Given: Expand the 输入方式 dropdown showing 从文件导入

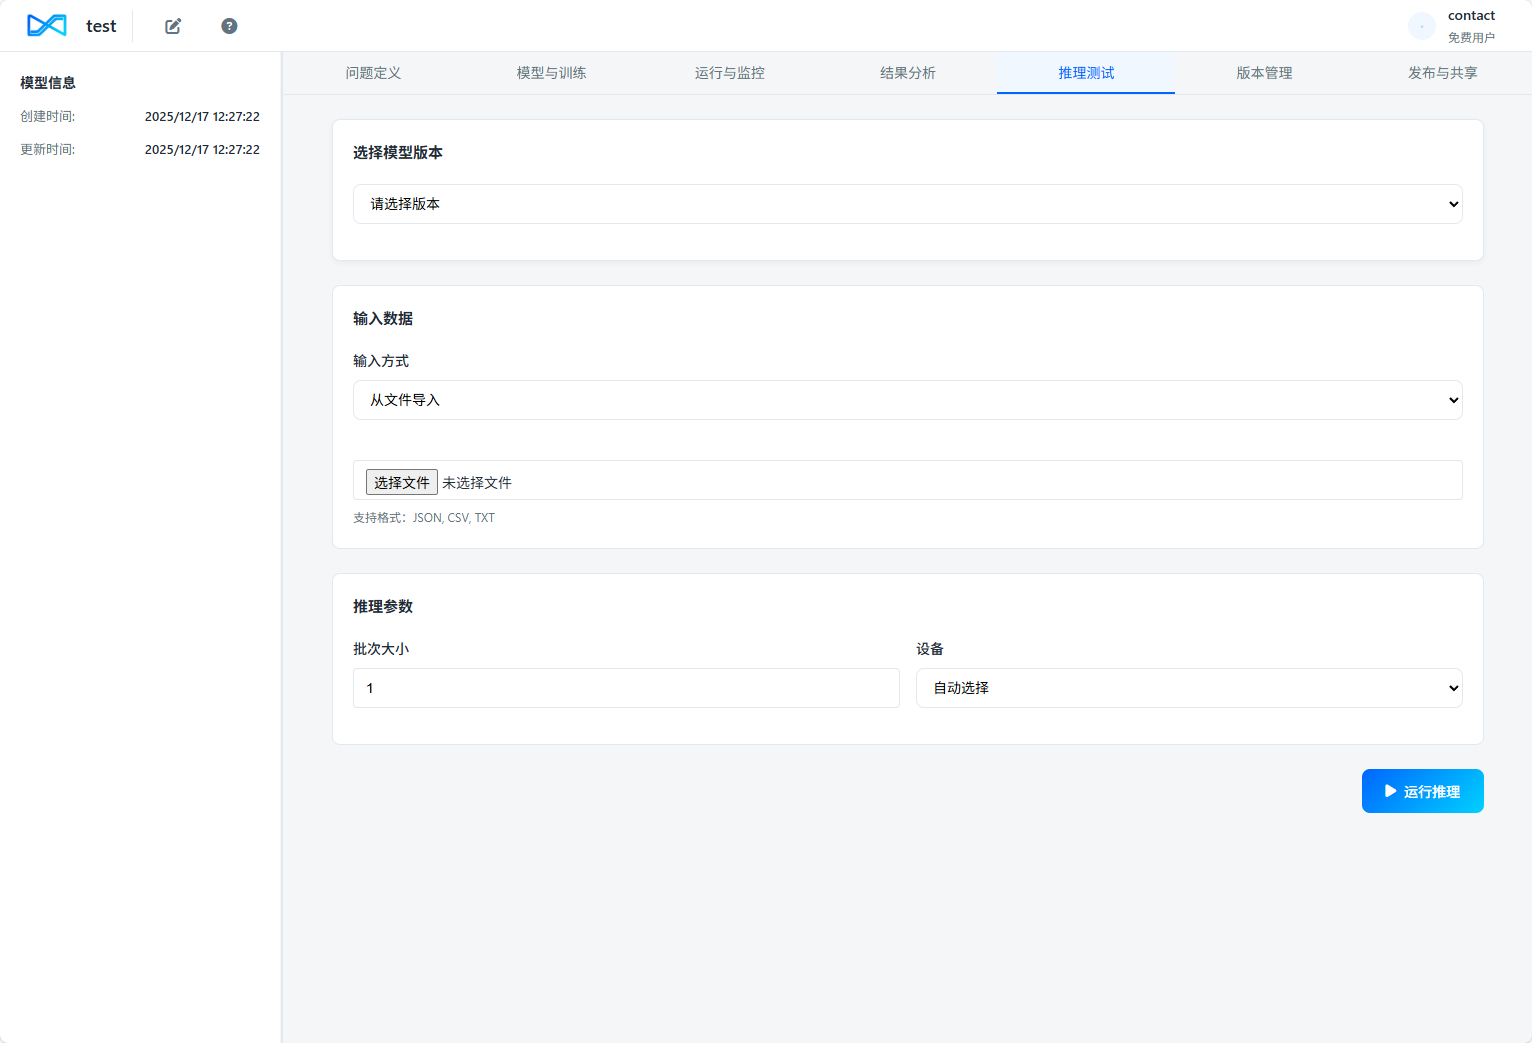Looking at the screenshot, I should click(907, 400).
